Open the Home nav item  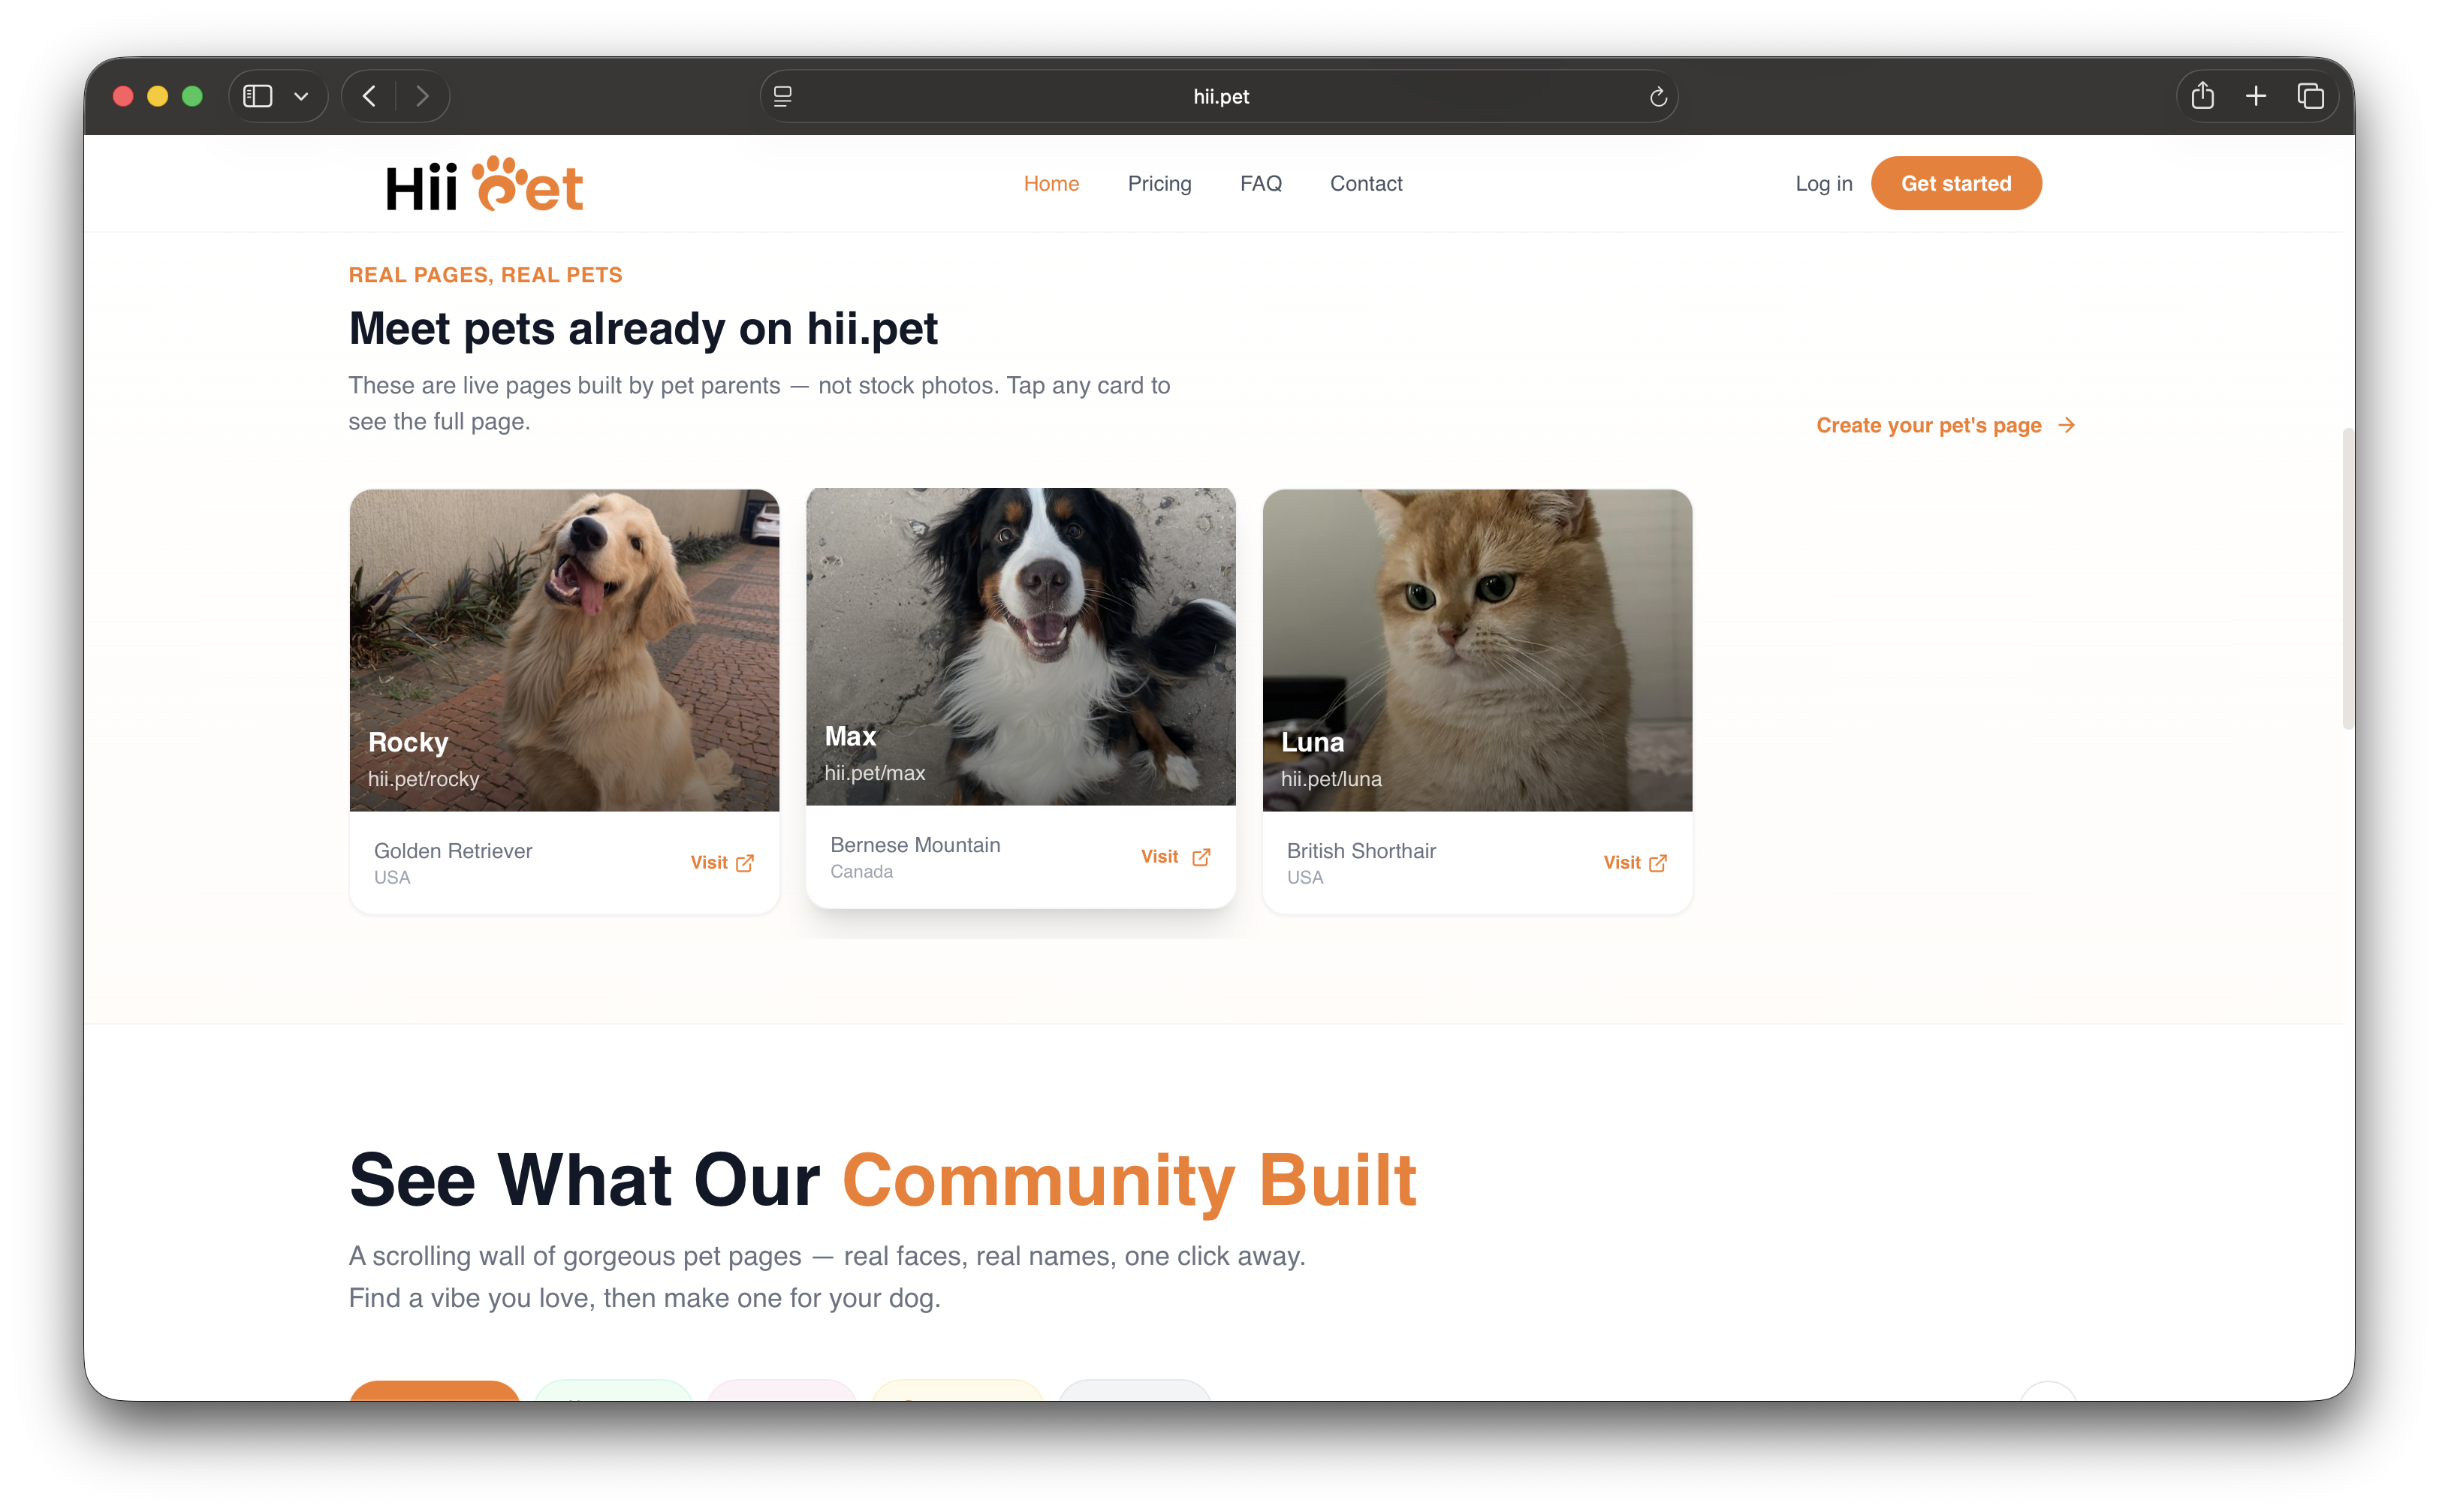click(1051, 183)
